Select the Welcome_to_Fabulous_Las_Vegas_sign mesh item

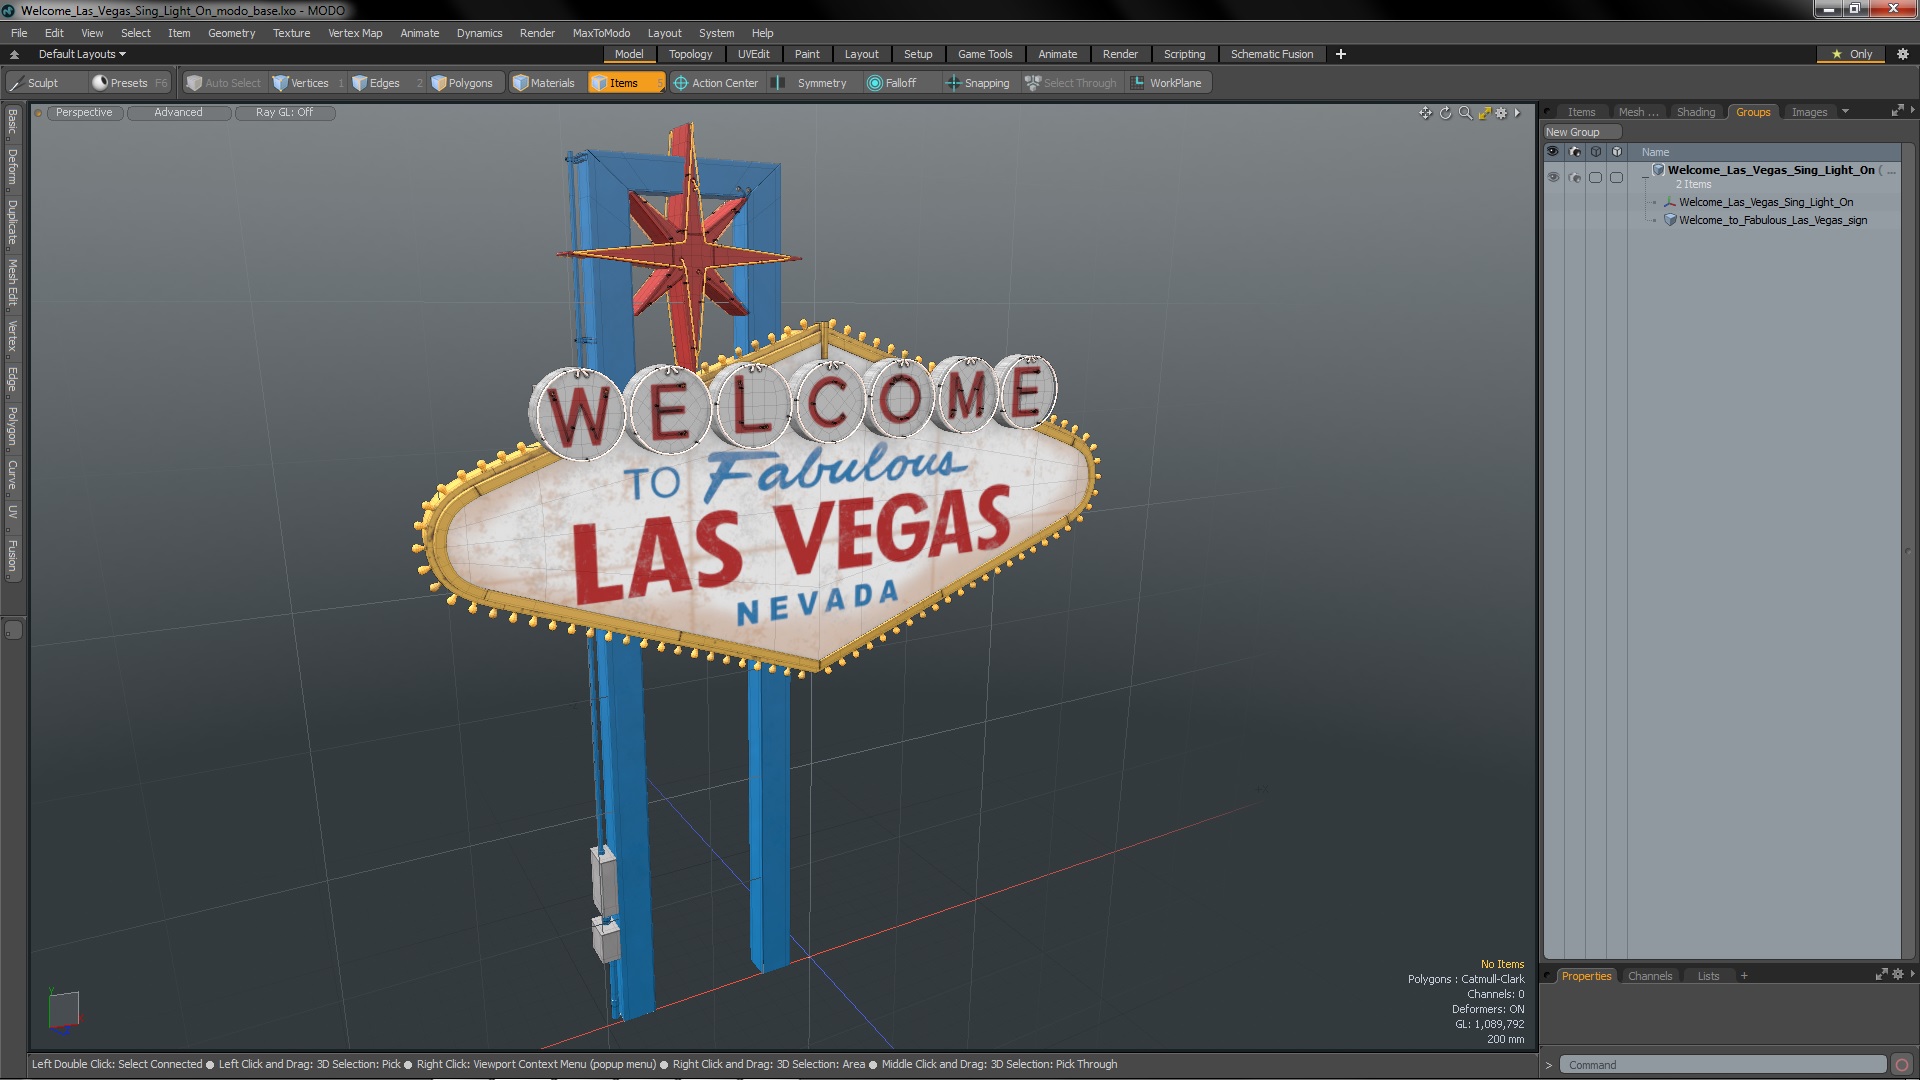click(x=1773, y=220)
